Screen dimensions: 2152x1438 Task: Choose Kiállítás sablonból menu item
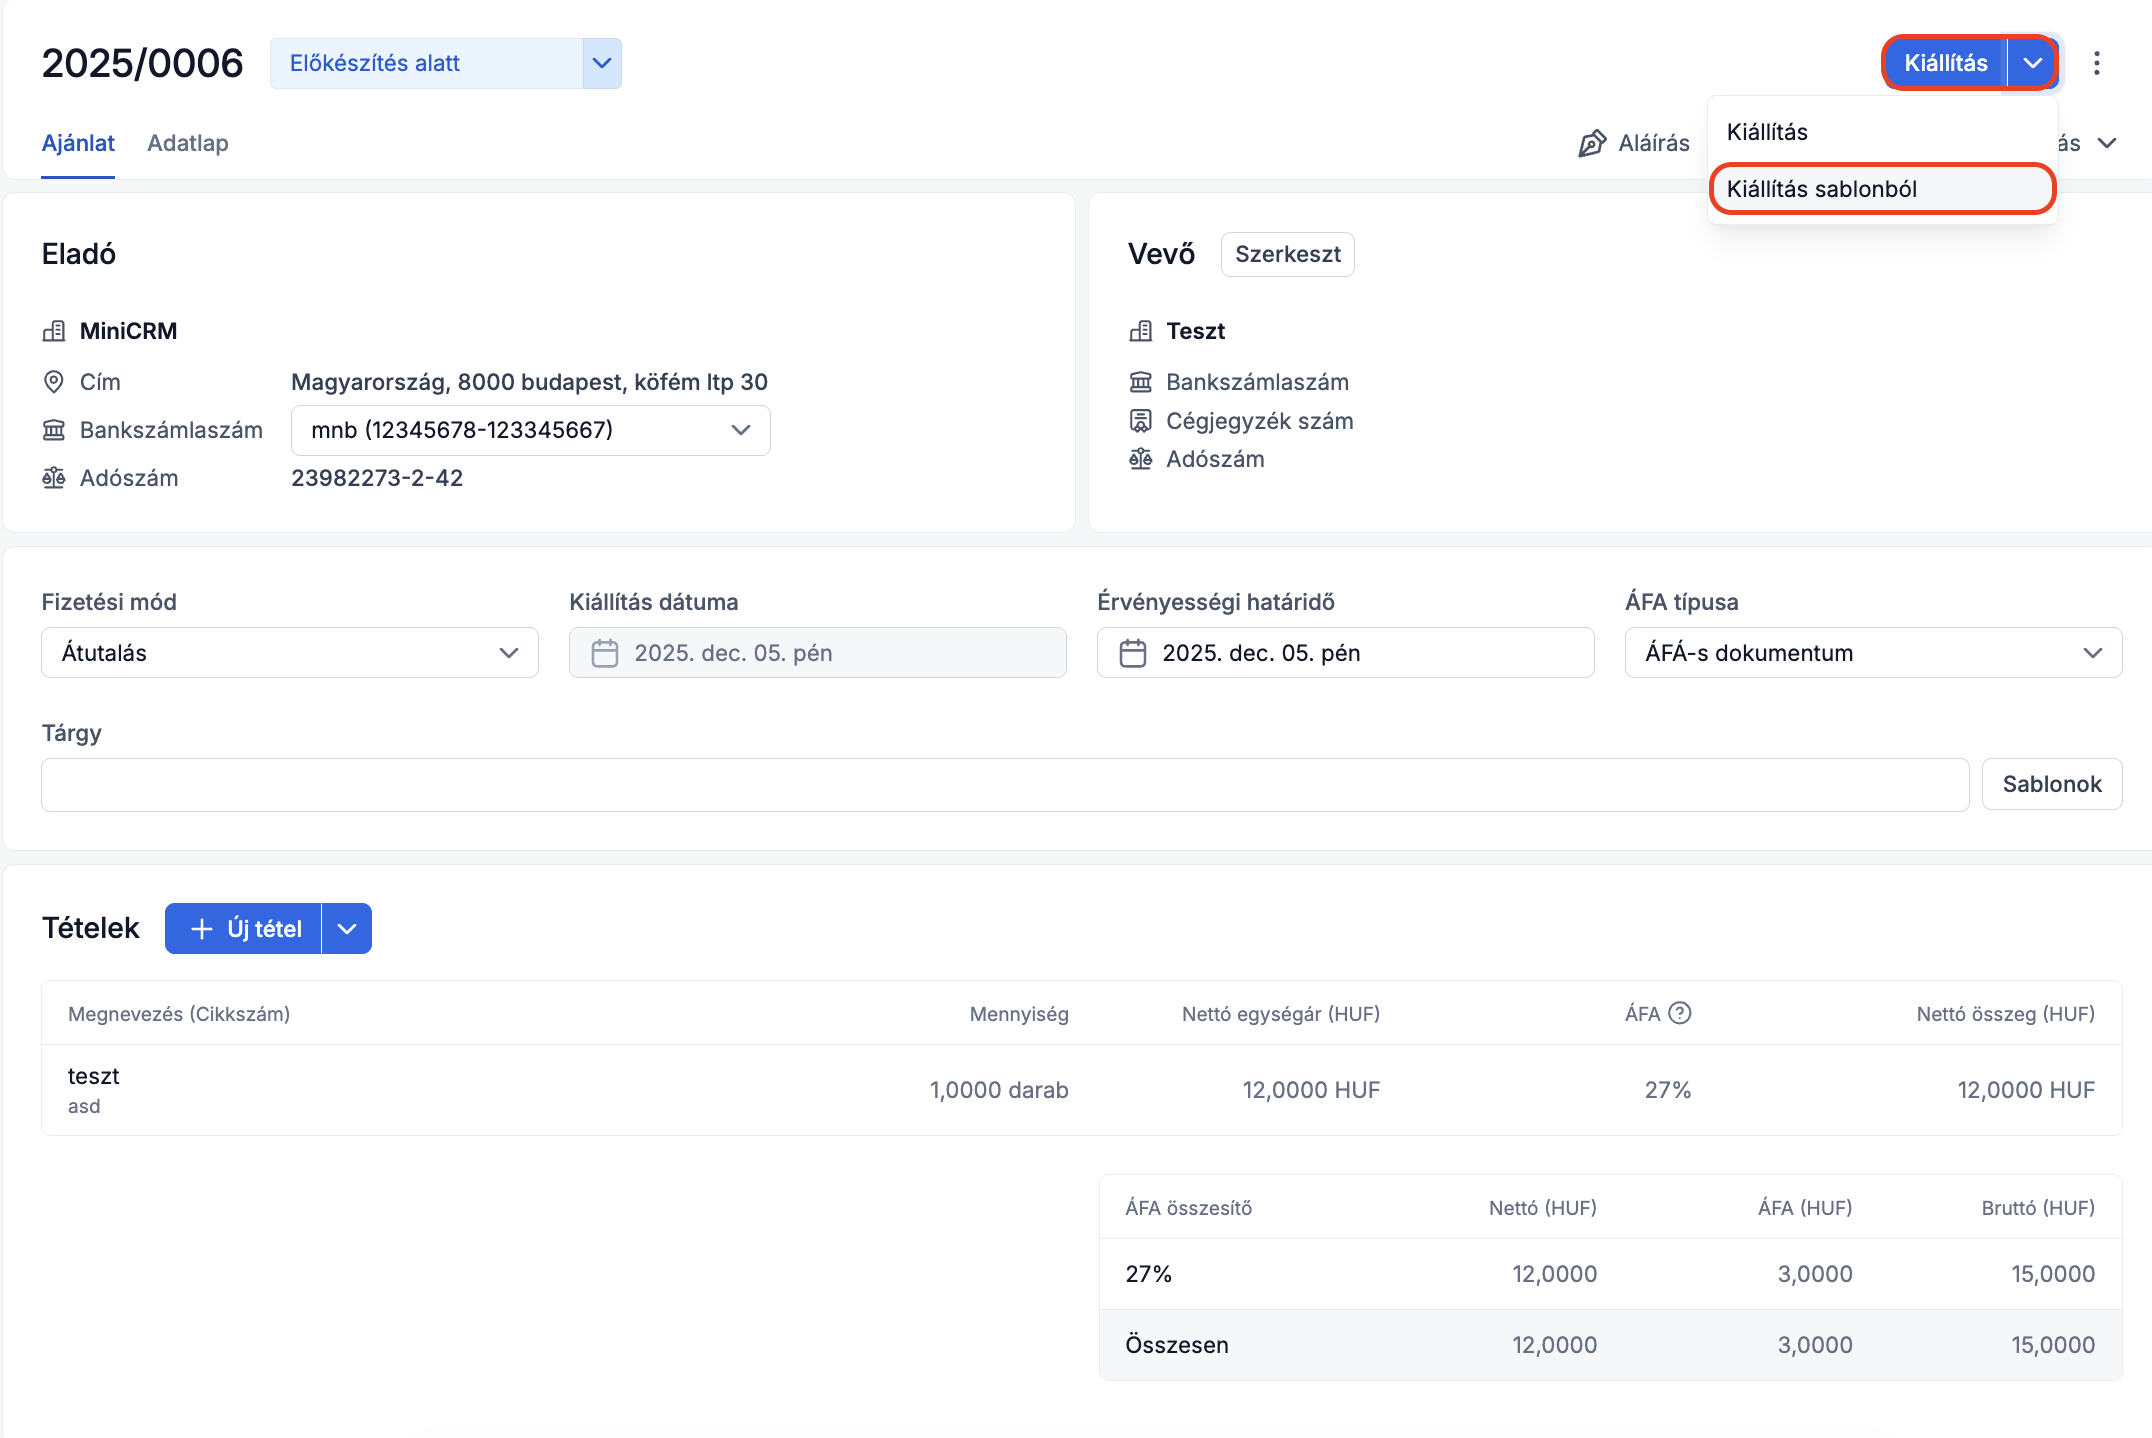pyautogui.click(x=1882, y=189)
